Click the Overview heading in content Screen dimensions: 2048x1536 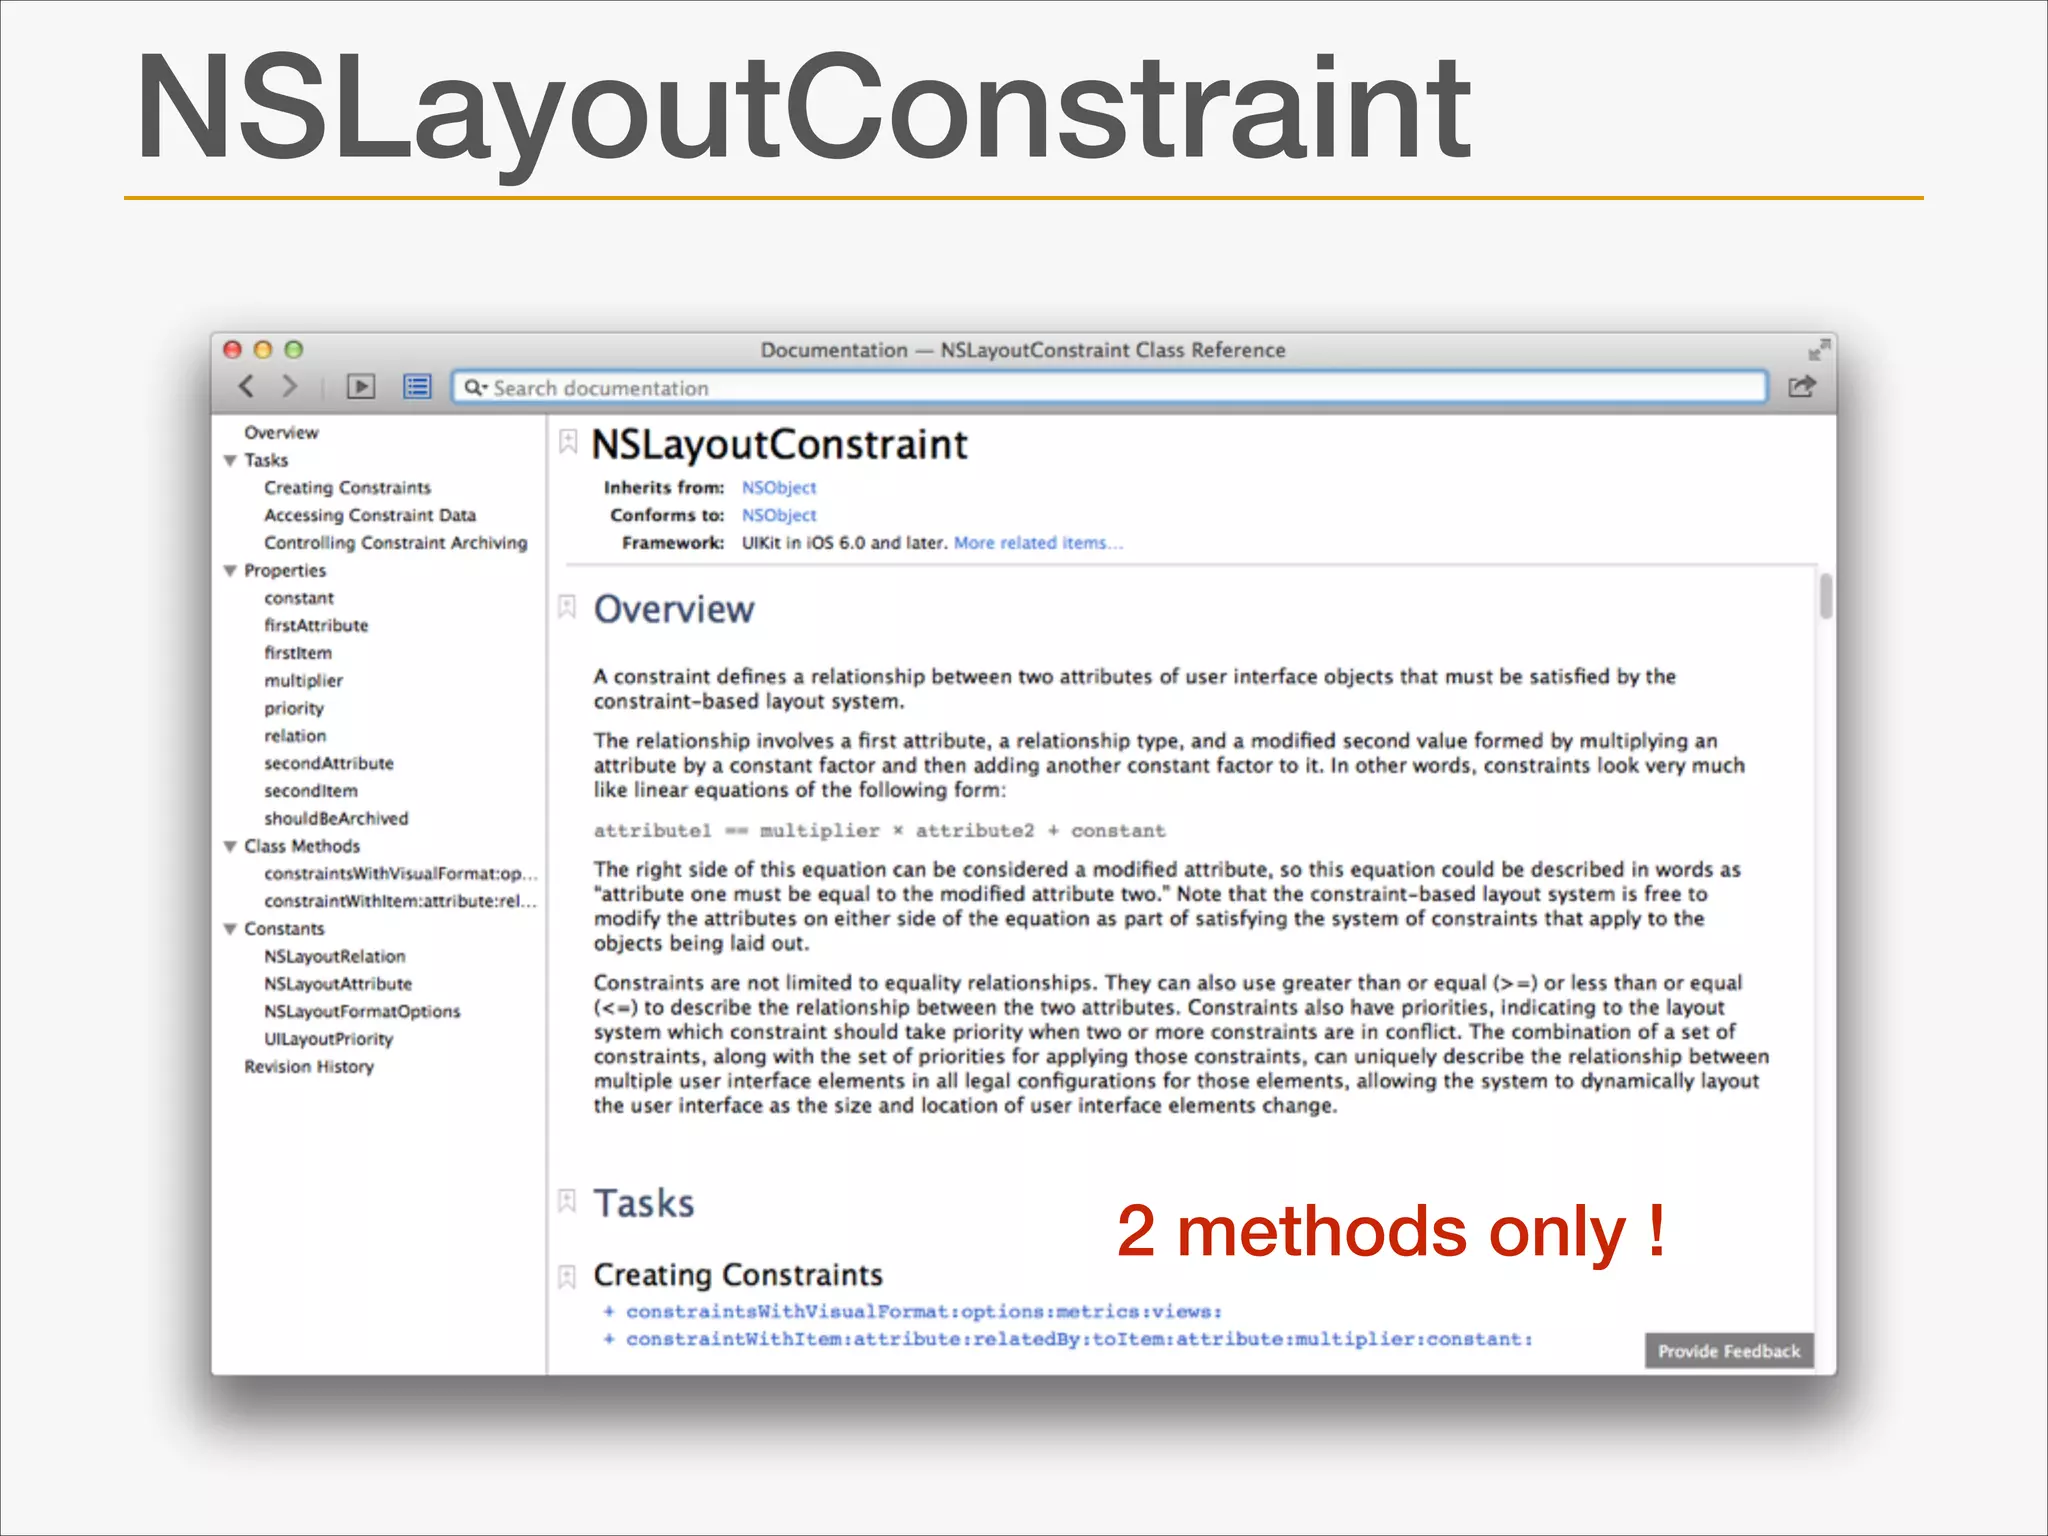(x=674, y=609)
